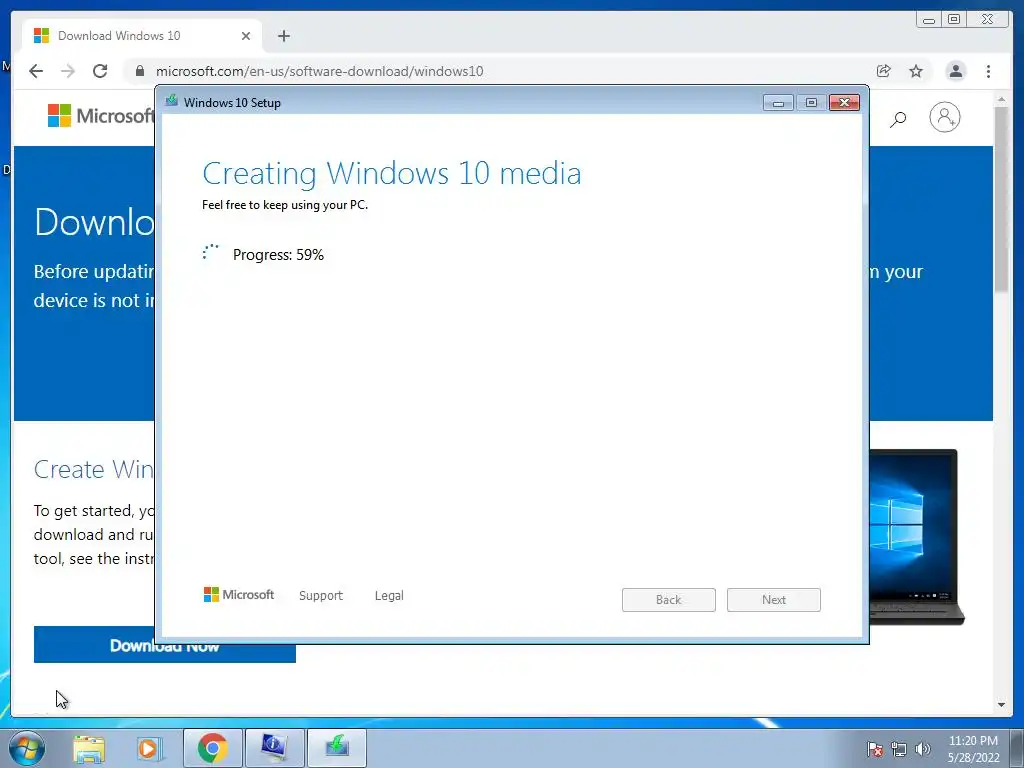Click the webpage vertical scrollbar thumb
Screen dimensions: 1024x768
pos(1001,200)
